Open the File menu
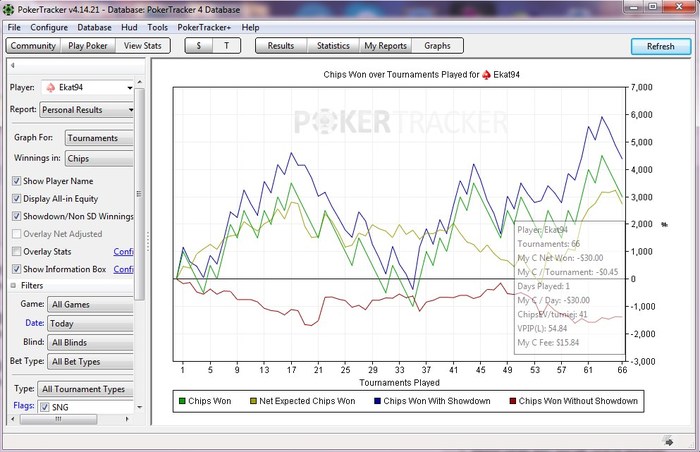Image resolution: width=700 pixels, height=452 pixels. point(14,28)
